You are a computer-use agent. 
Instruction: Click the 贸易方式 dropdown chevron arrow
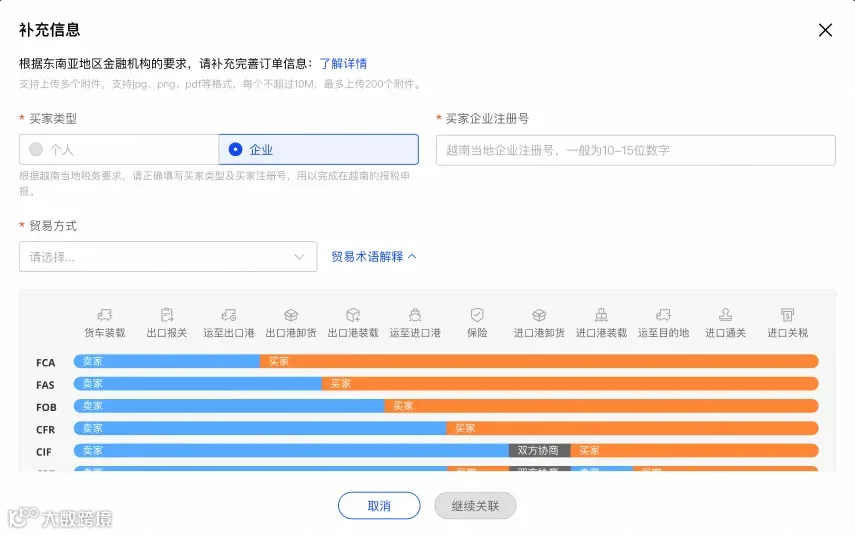coord(299,257)
